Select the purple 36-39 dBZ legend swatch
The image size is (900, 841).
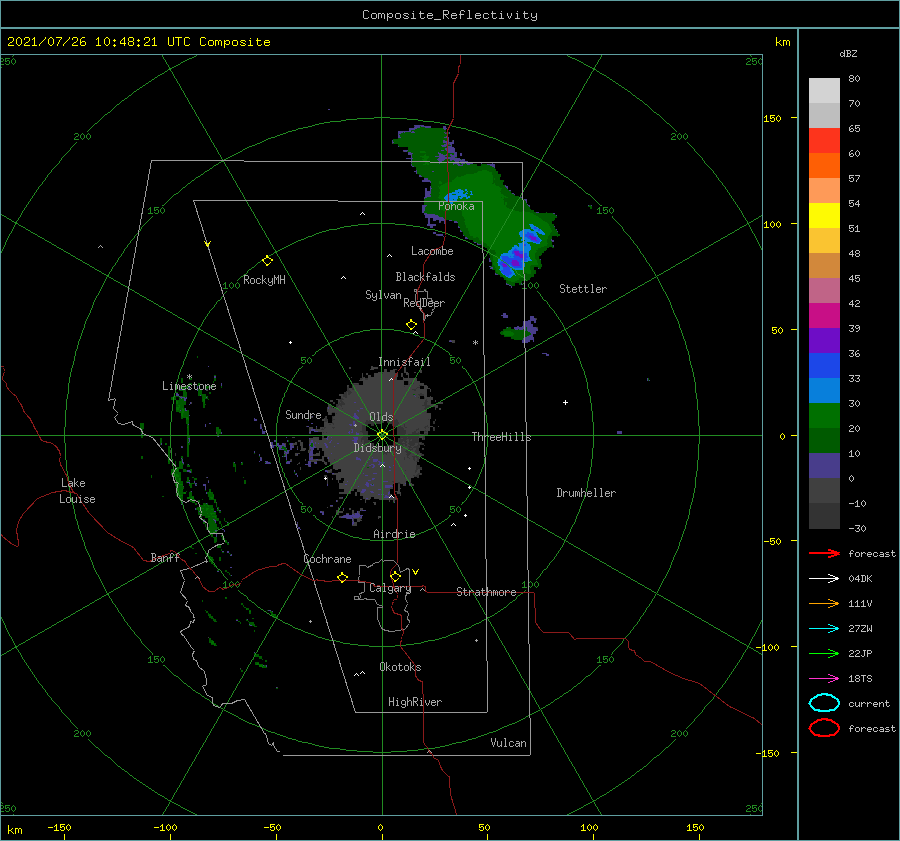point(824,340)
